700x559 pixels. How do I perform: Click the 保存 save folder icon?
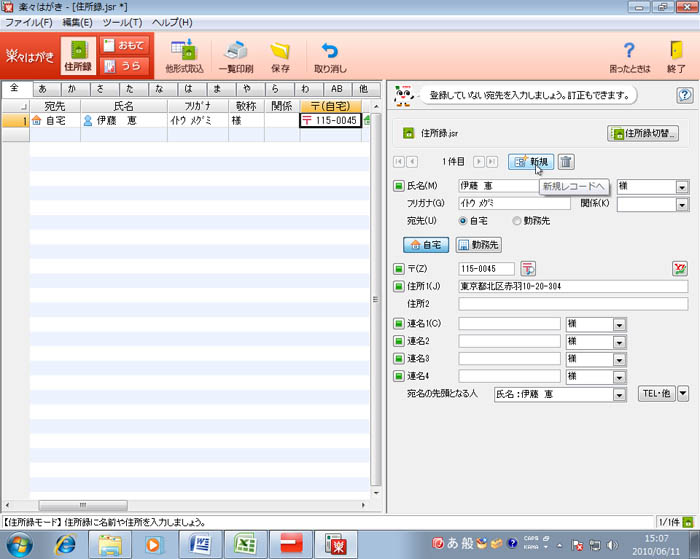pos(280,50)
